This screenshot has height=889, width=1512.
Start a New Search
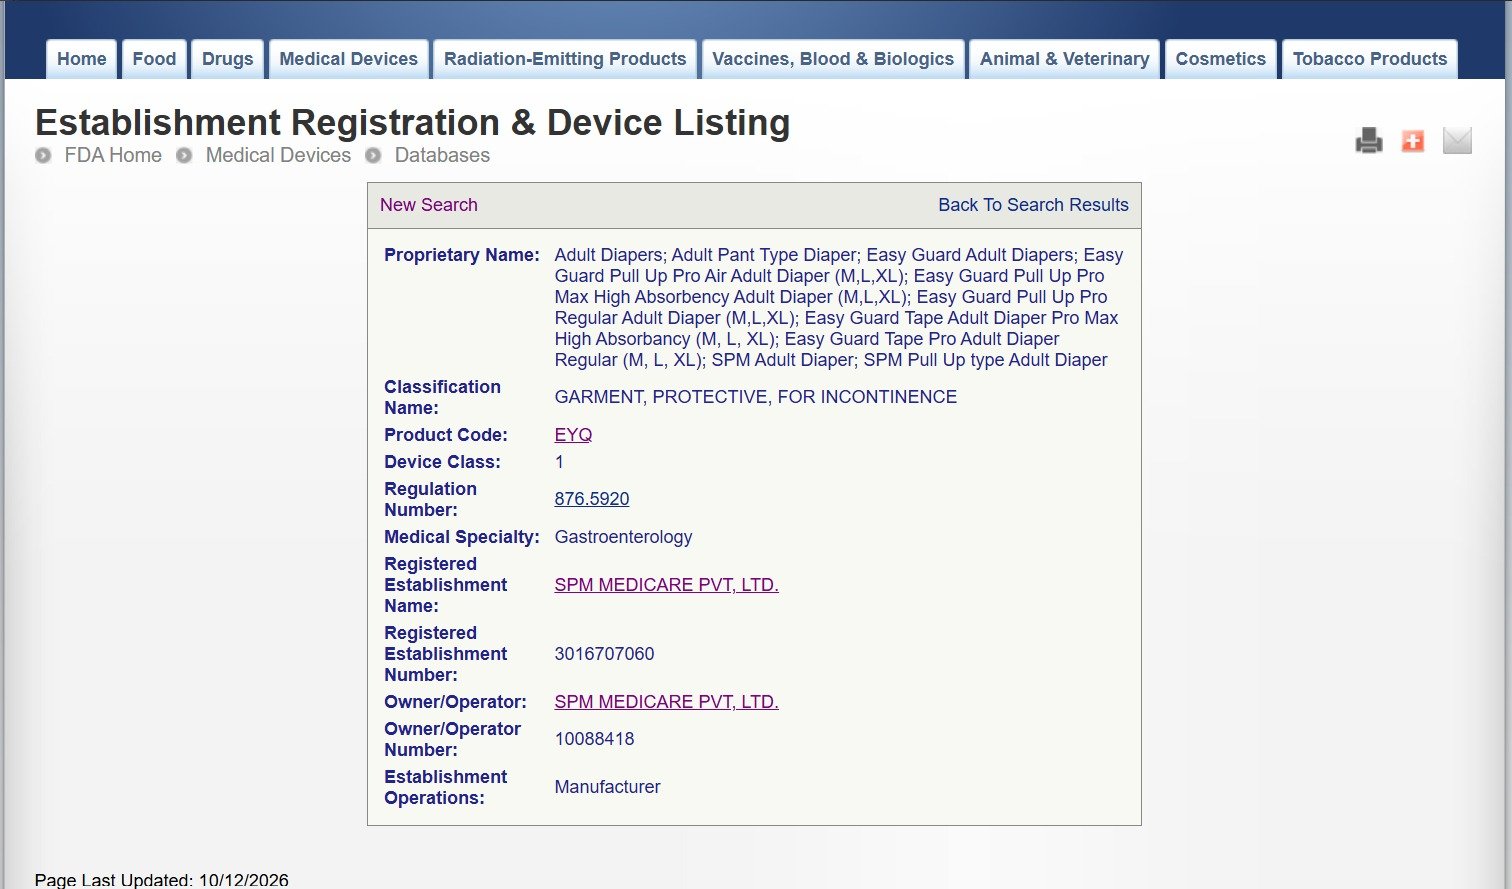pyautogui.click(x=429, y=205)
